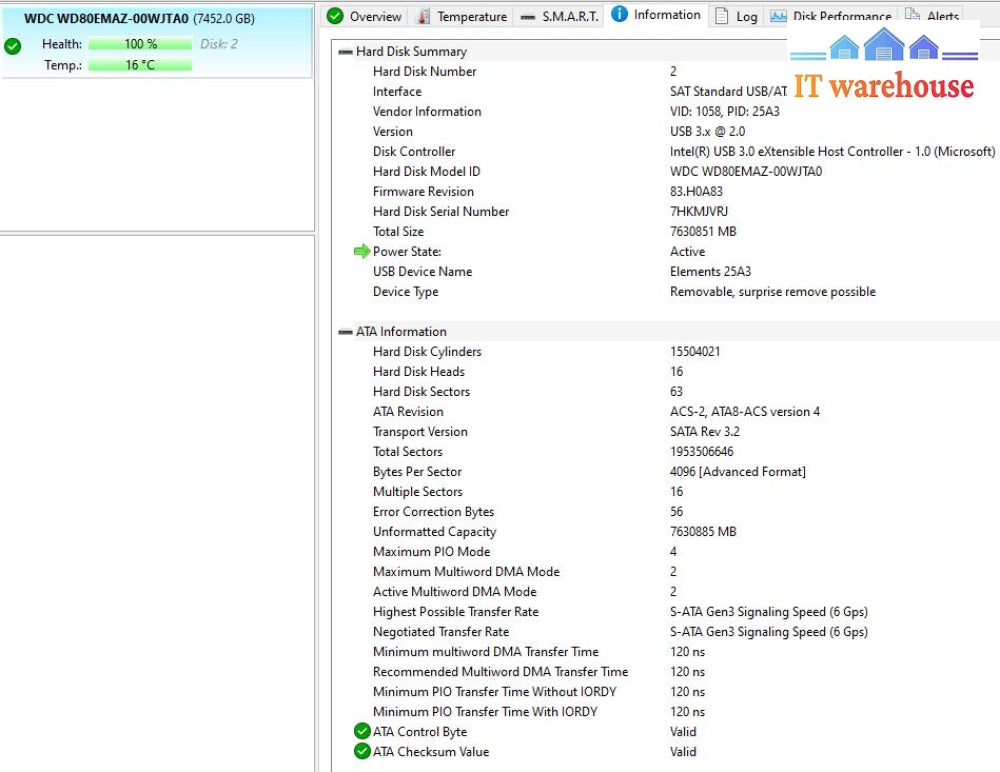Click the Temp. 16 °C indicator bar

(x=140, y=65)
